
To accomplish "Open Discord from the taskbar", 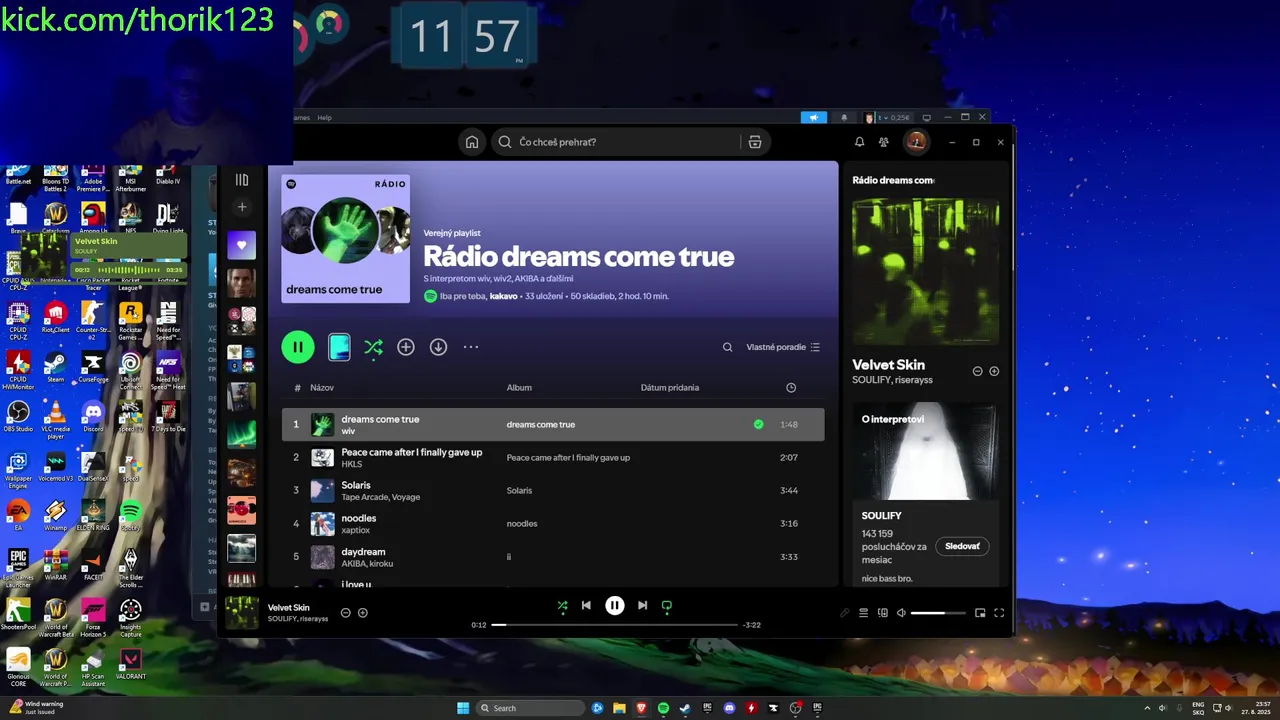I will 729,708.
